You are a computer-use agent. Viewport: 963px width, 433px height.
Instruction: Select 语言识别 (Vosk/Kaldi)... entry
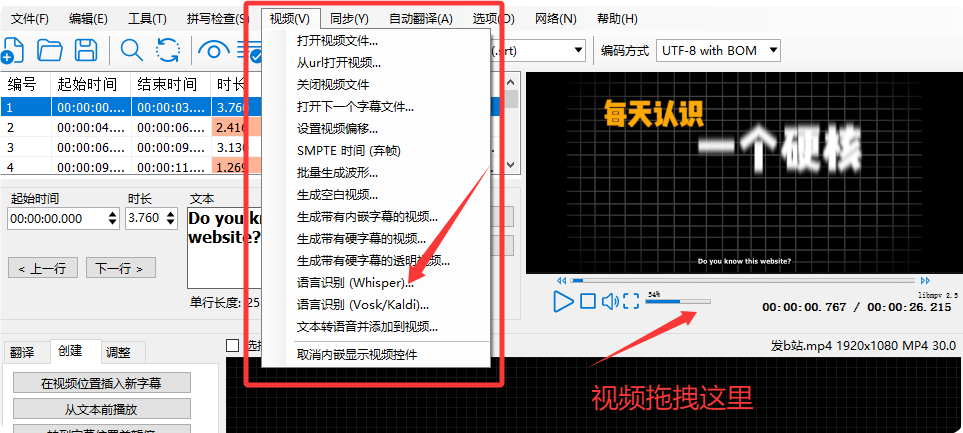click(x=363, y=305)
